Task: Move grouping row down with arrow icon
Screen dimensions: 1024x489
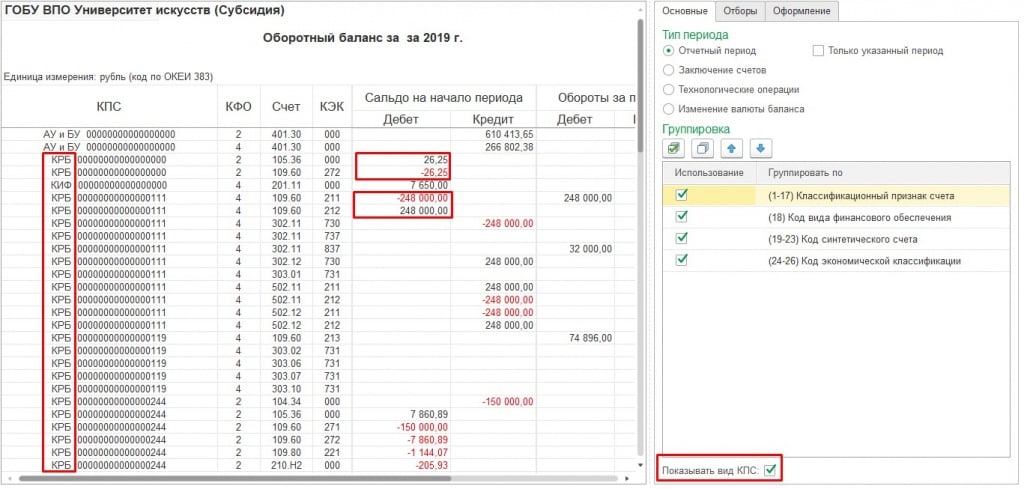Action: pyautogui.click(x=760, y=148)
